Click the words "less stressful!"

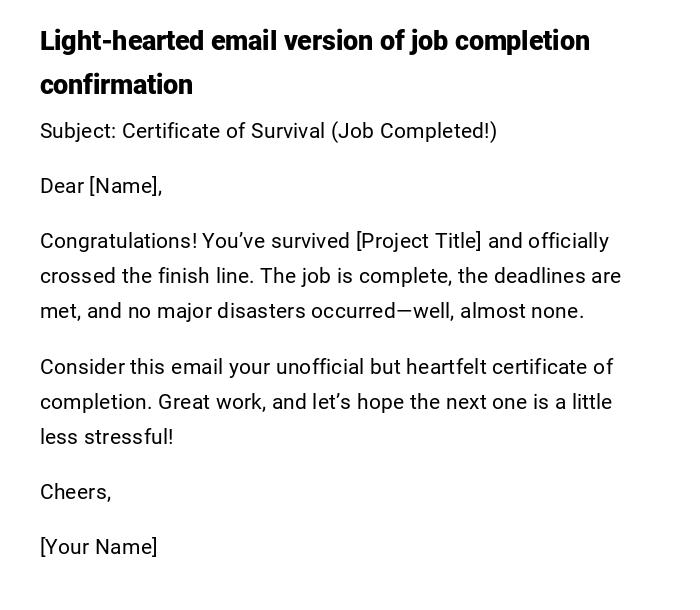[106, 437]
